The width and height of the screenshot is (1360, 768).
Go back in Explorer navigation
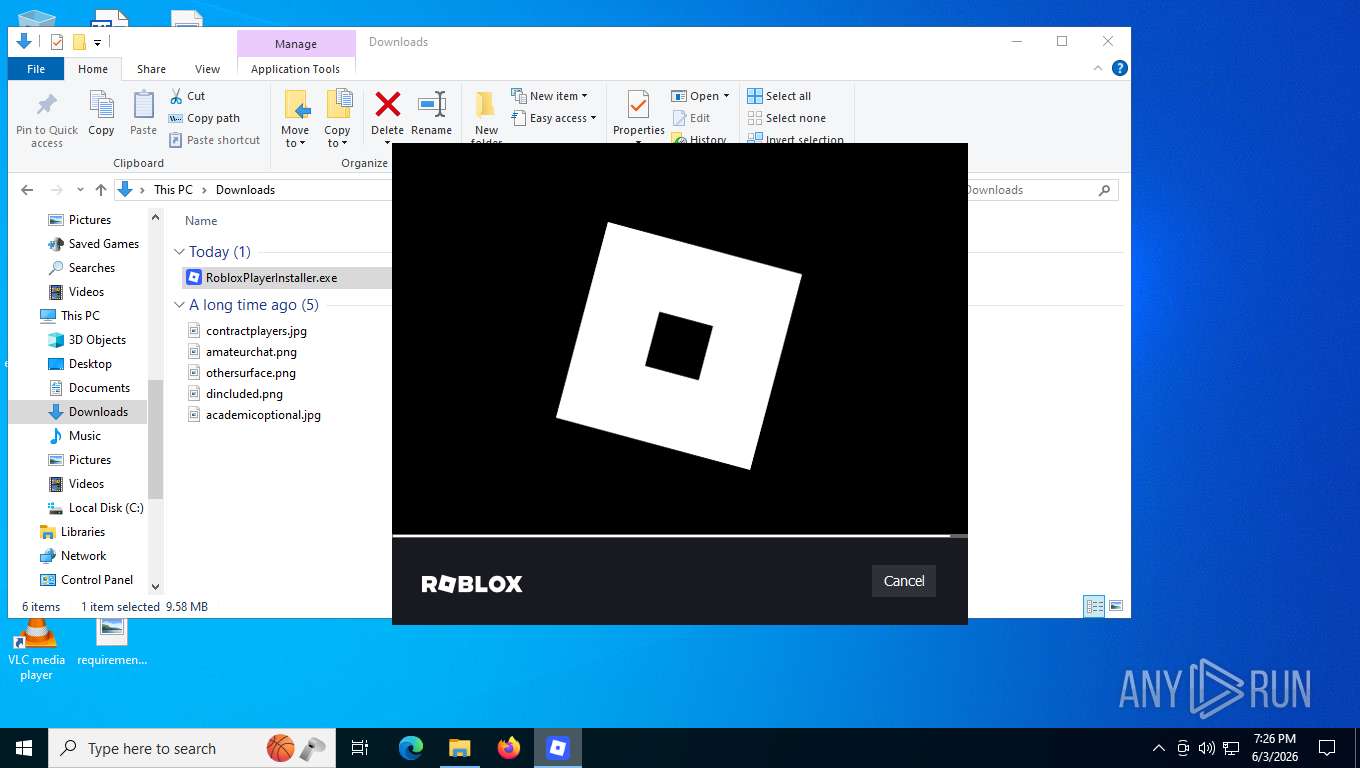click(x=27, y=190)
